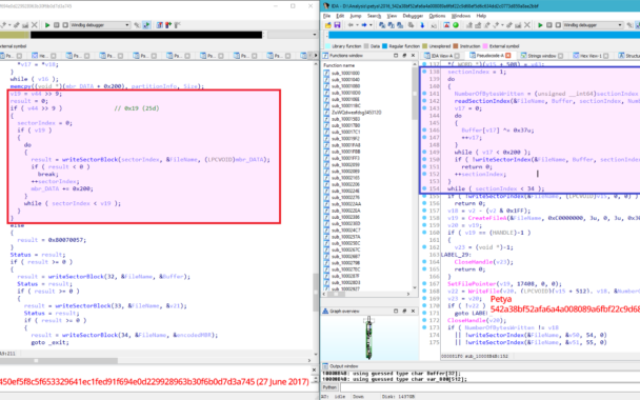The height and width of the screenshot is (400, 640).
Task: Click the green circle toolbar icon
Action: click(x=456, y=25)
